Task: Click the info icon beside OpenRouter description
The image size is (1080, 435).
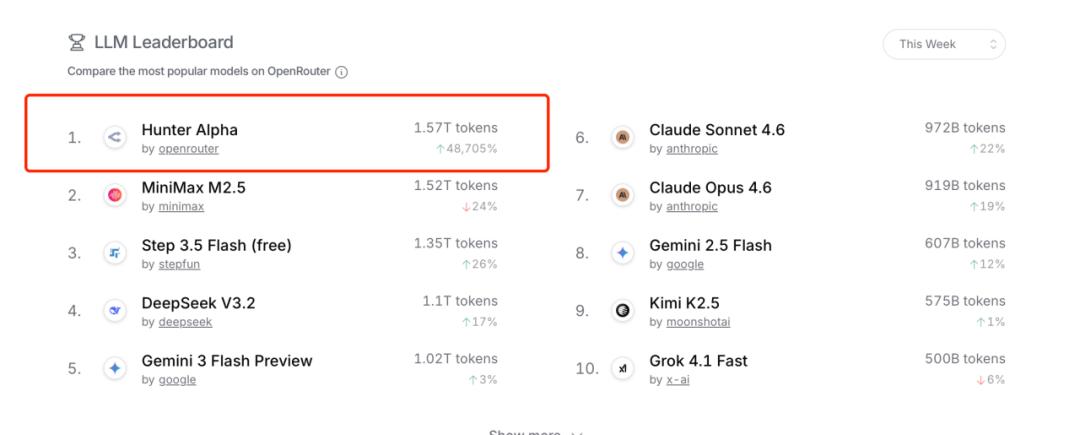Action: coord(342,72)
